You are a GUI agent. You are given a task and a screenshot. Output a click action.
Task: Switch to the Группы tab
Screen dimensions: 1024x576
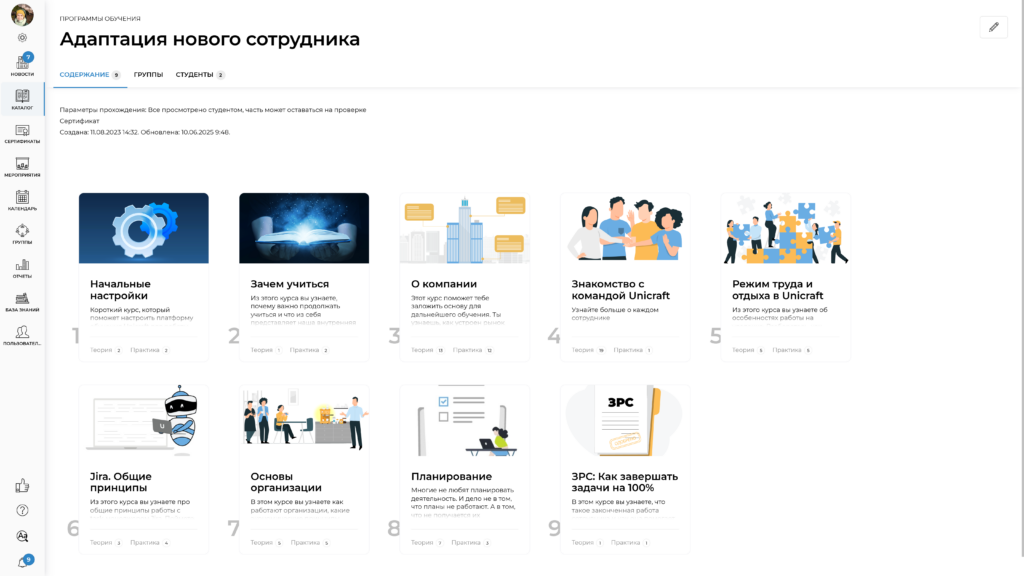click(x=148, y=74)
